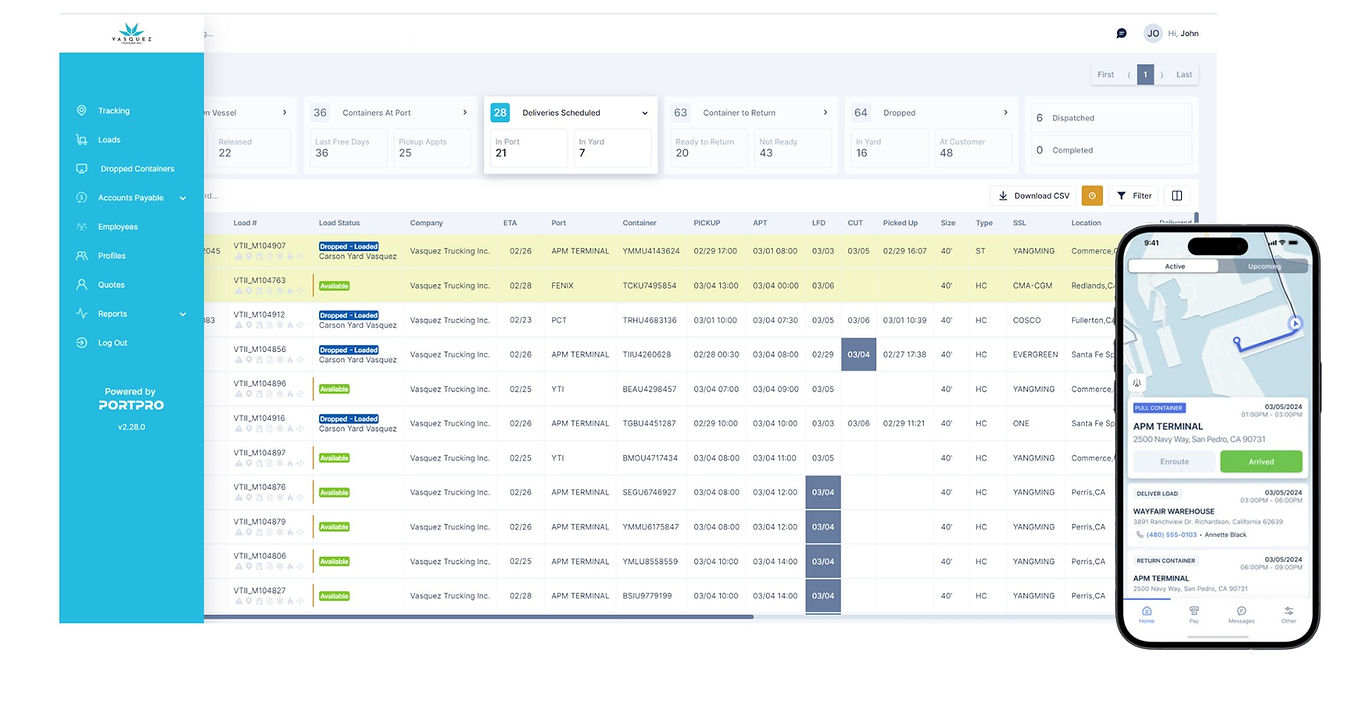
Task: Sort by the Container column header
Action: pyautogui.click(x=640, y=223)
